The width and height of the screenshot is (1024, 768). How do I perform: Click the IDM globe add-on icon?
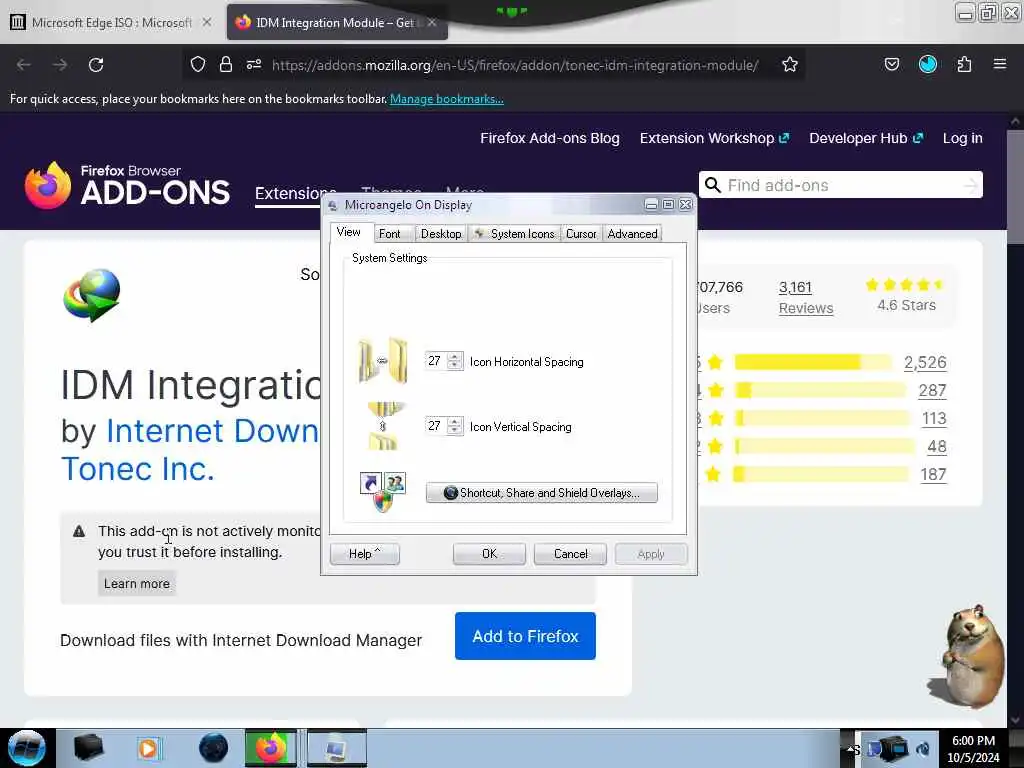[x=92, y=295]
